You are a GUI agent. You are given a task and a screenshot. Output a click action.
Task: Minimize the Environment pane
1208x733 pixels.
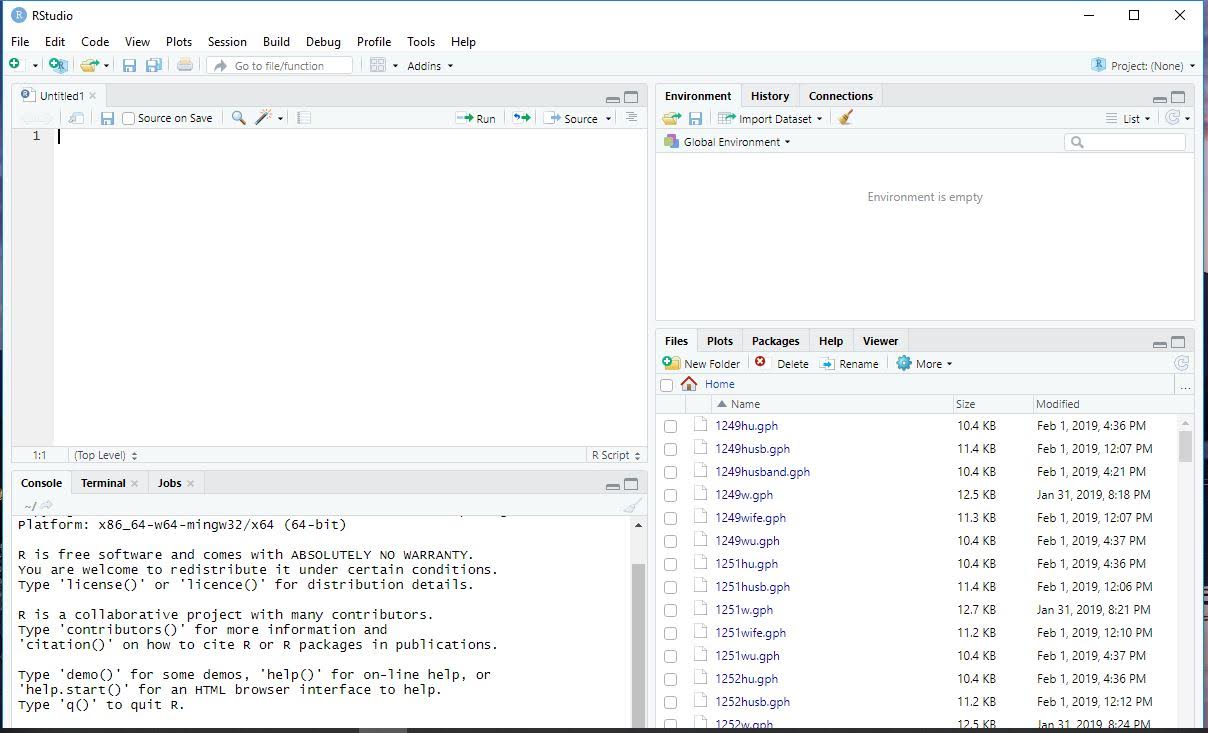pos(1159,98)
